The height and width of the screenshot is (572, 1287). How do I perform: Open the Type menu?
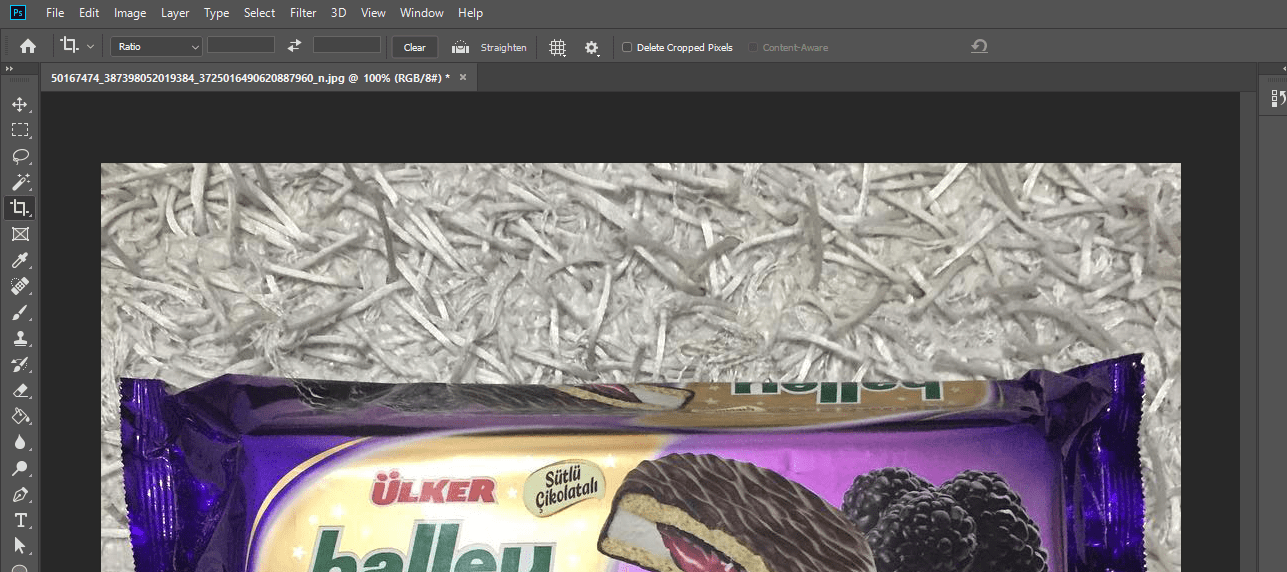click(x=216, y=13)
